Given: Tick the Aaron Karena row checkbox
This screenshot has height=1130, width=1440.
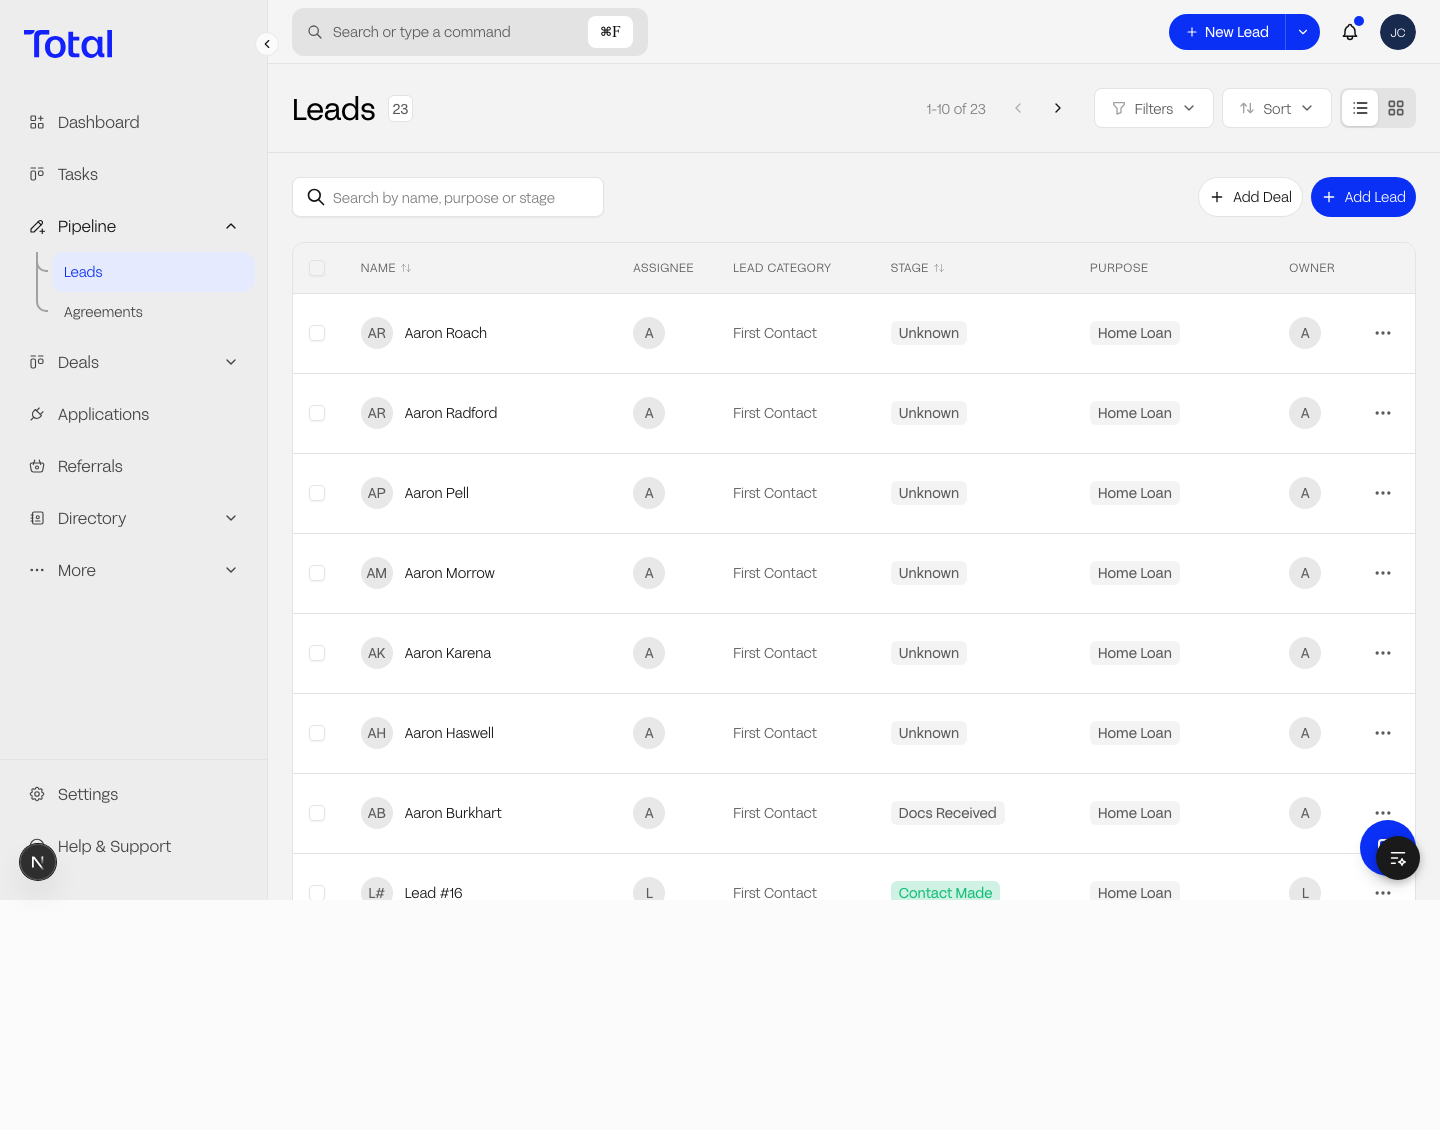Looking at the screenshot, I should click(317, 653).
